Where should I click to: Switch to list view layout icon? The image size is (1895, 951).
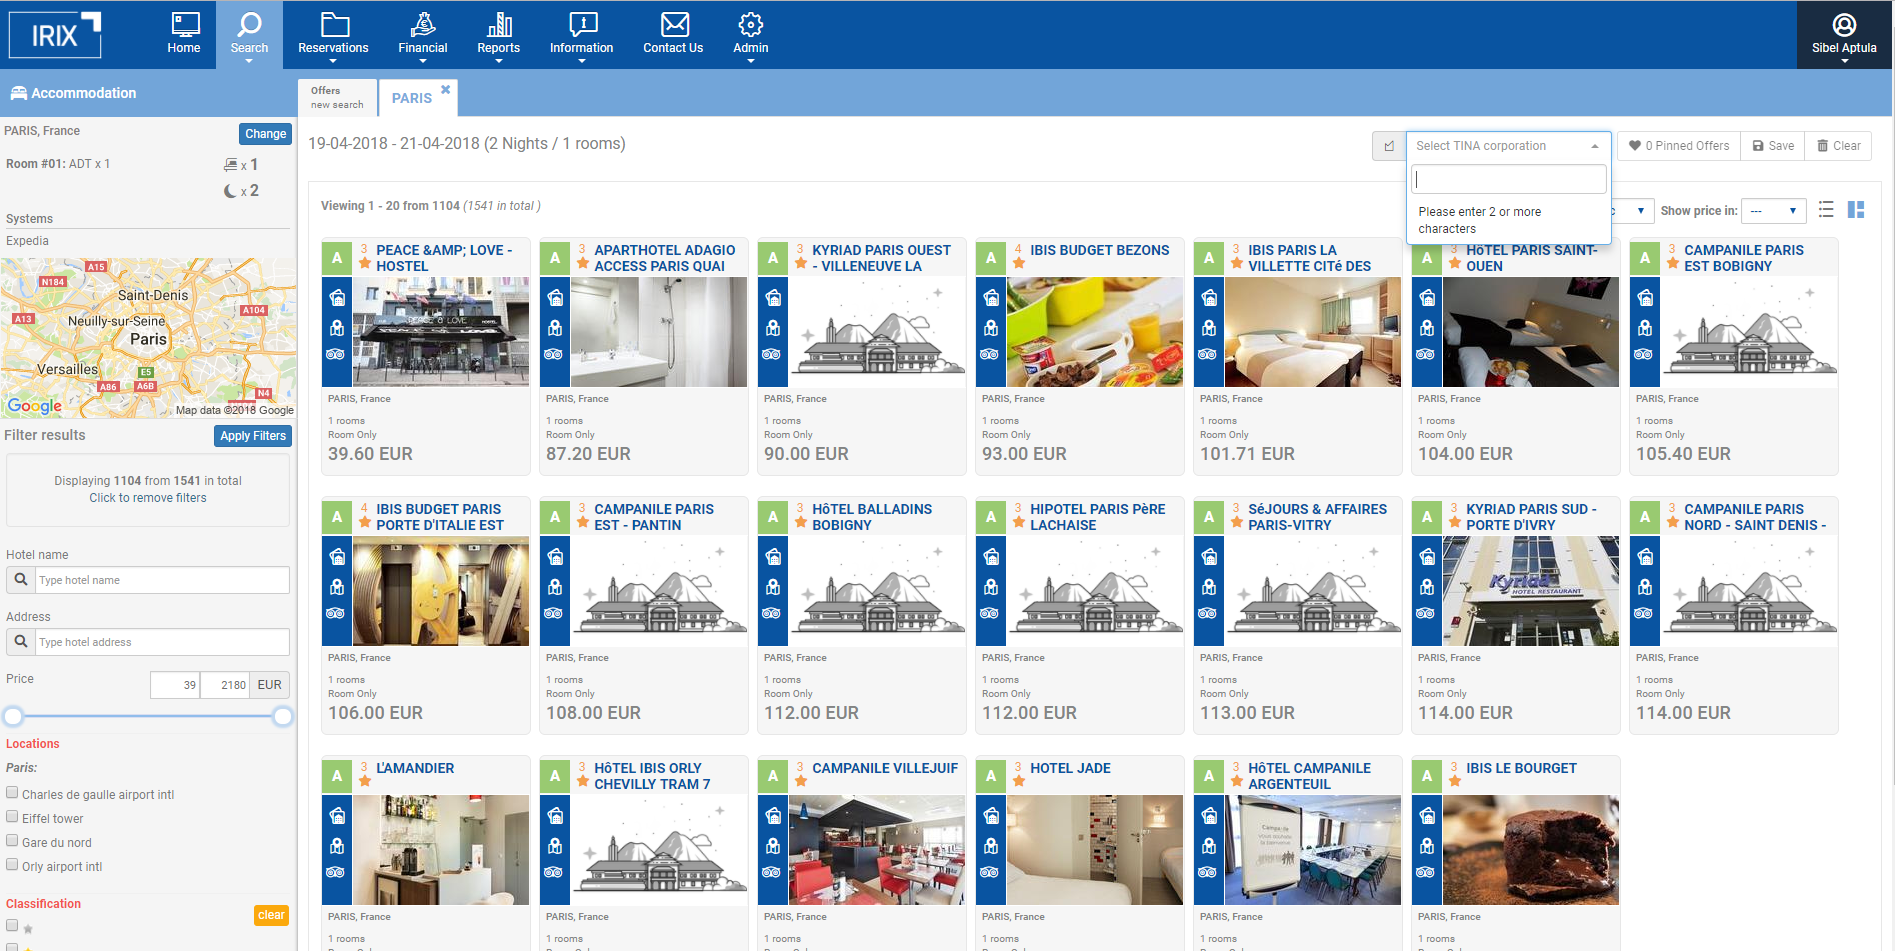coord(1826,210)
